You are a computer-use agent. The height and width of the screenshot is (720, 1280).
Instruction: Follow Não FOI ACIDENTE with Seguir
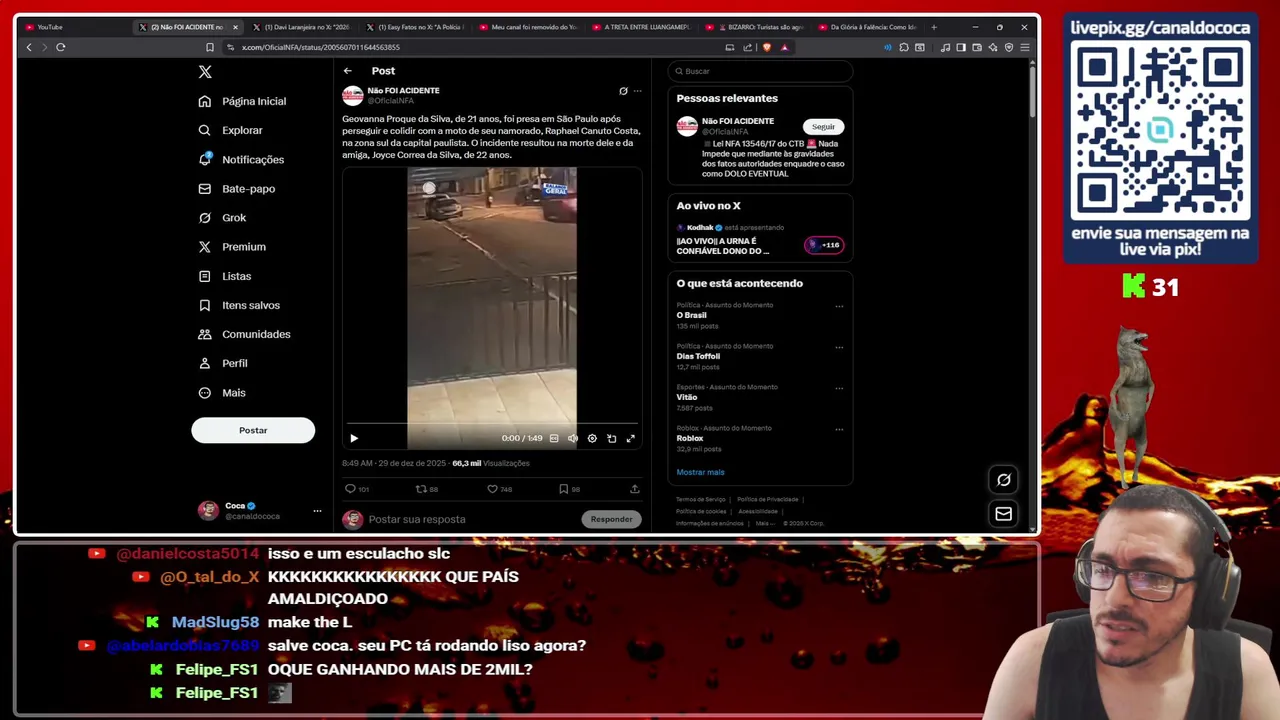pos(823,127)
